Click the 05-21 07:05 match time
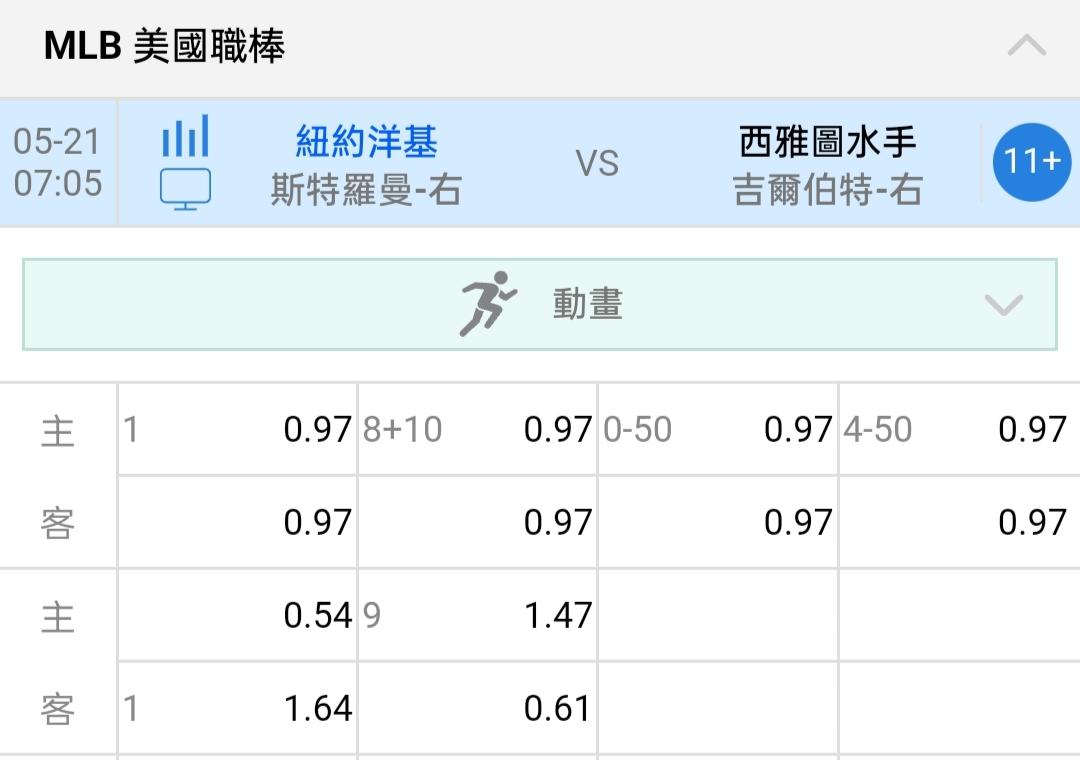1080x760 pixels. point(58,163)
